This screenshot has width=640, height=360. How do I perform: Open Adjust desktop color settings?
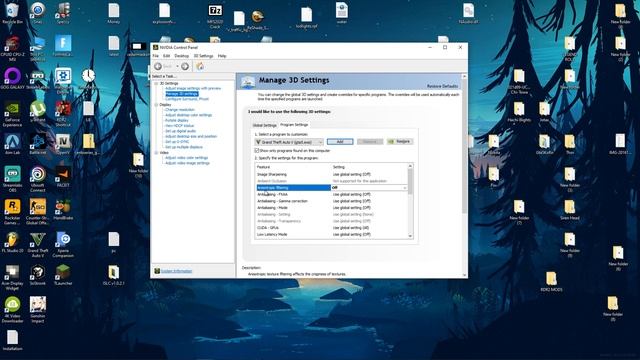pos(189,115)
